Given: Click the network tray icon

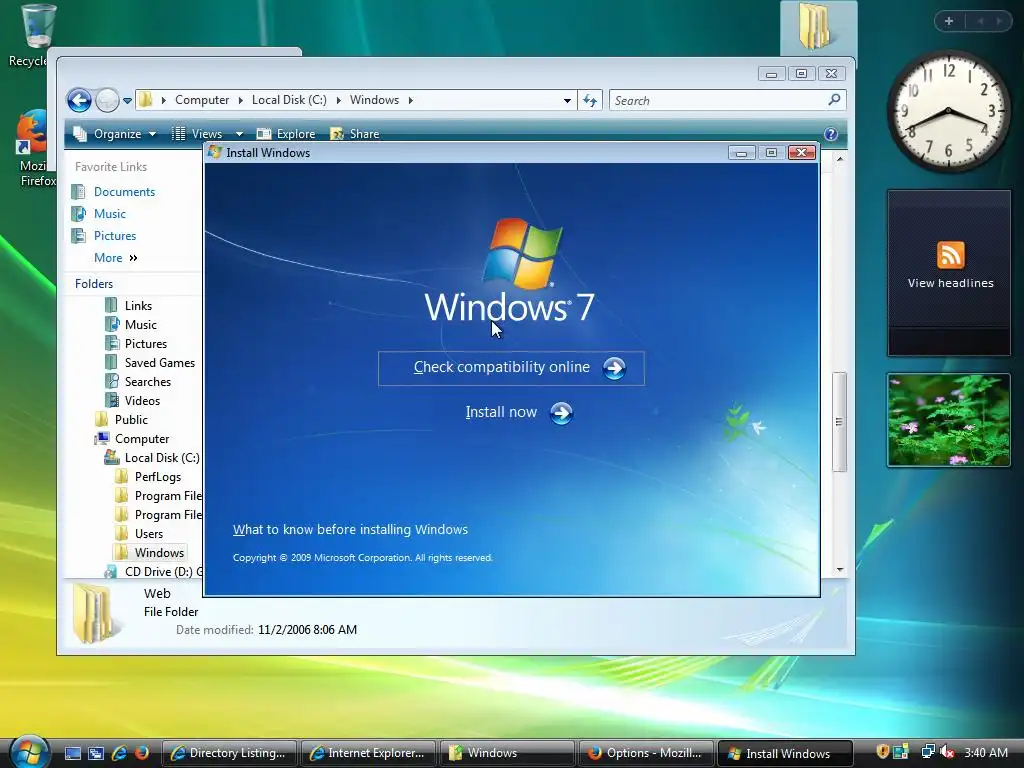Looking at the screenshot, I should pyautogui.click(x=927, y=752).
